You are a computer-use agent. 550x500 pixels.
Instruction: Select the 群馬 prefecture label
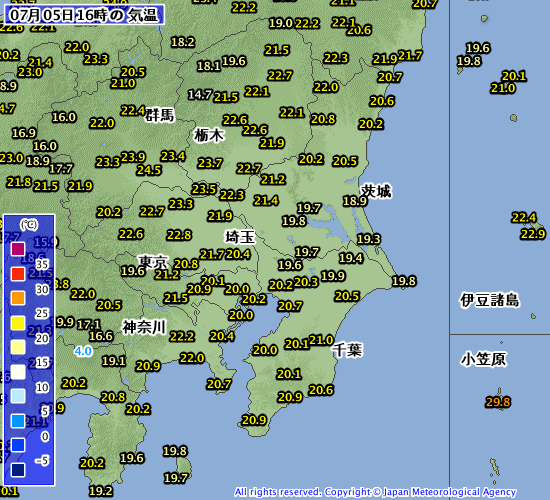[x=160, y=115]
